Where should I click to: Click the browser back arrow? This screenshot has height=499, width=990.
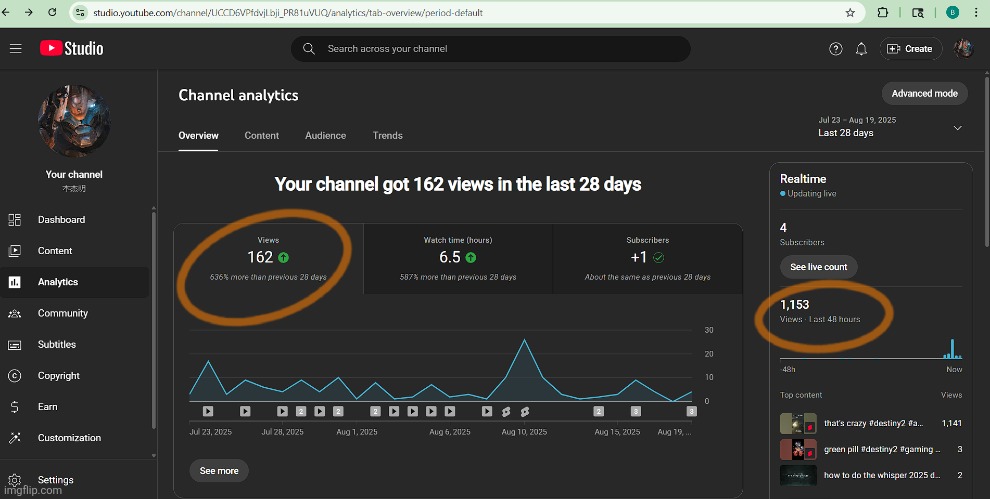[x=6, y=12]
